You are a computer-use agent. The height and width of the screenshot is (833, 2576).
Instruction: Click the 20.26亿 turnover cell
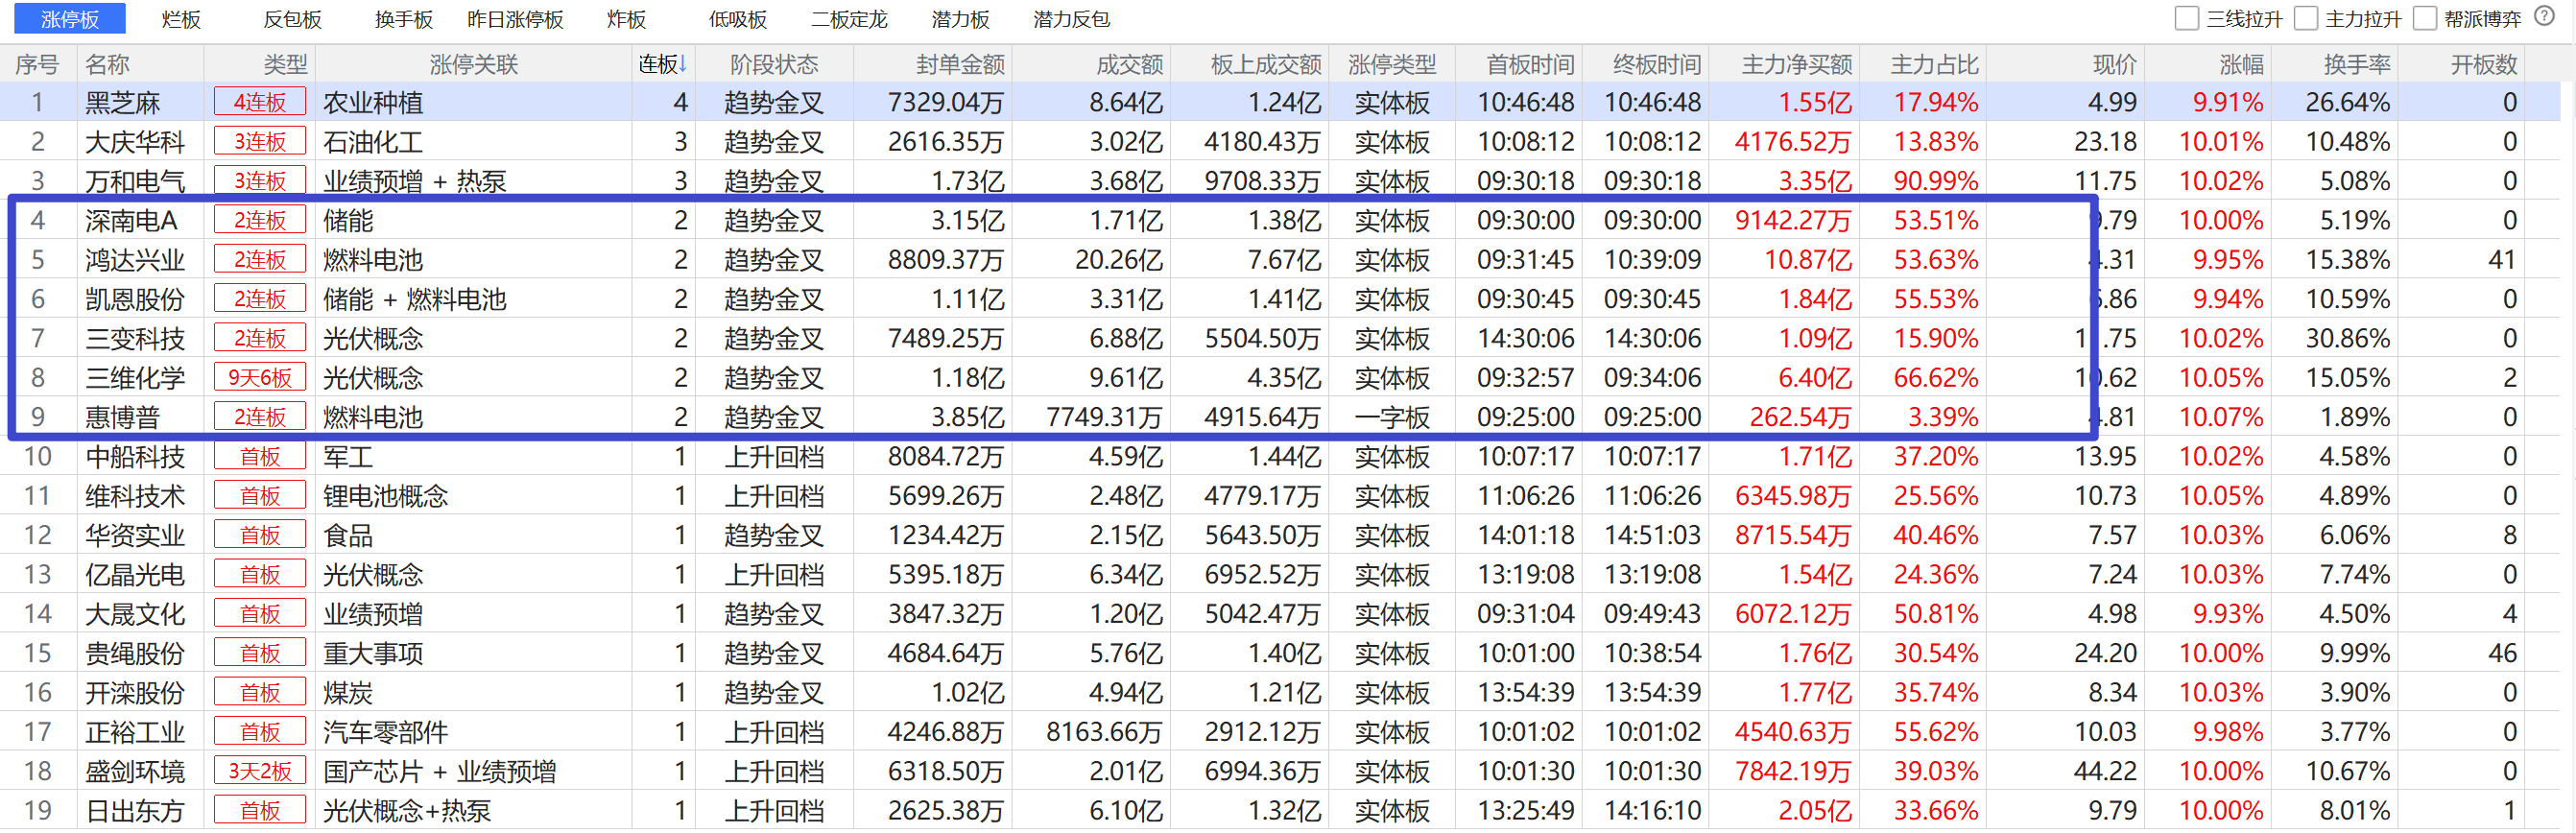pyautogui.click(x=1119, y=260)
